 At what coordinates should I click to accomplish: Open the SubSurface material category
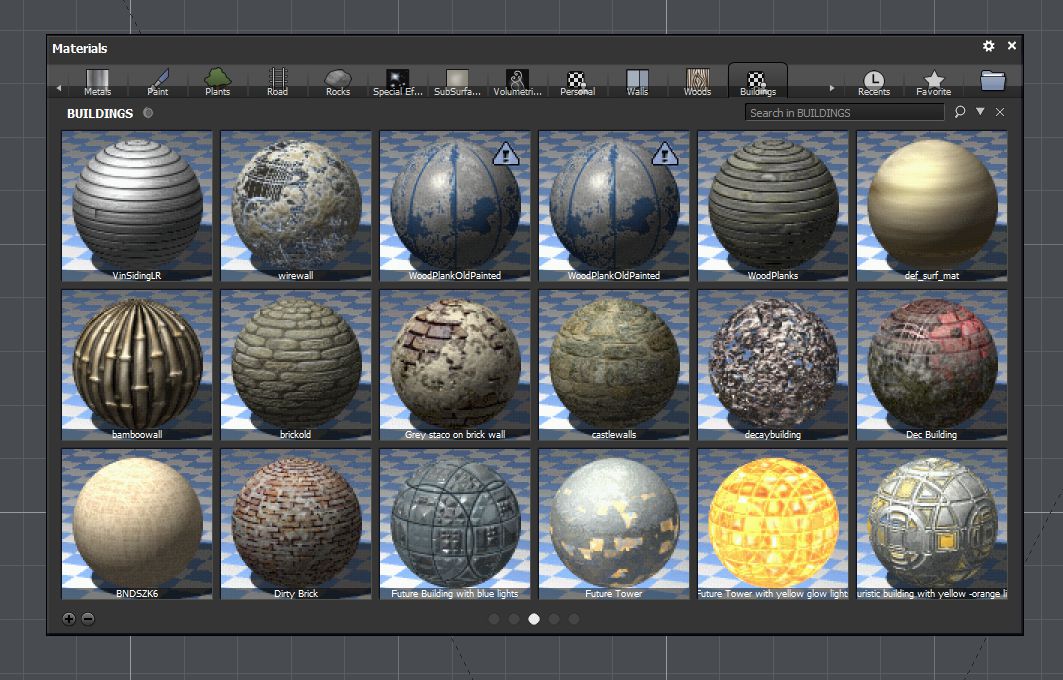[457, 82]
